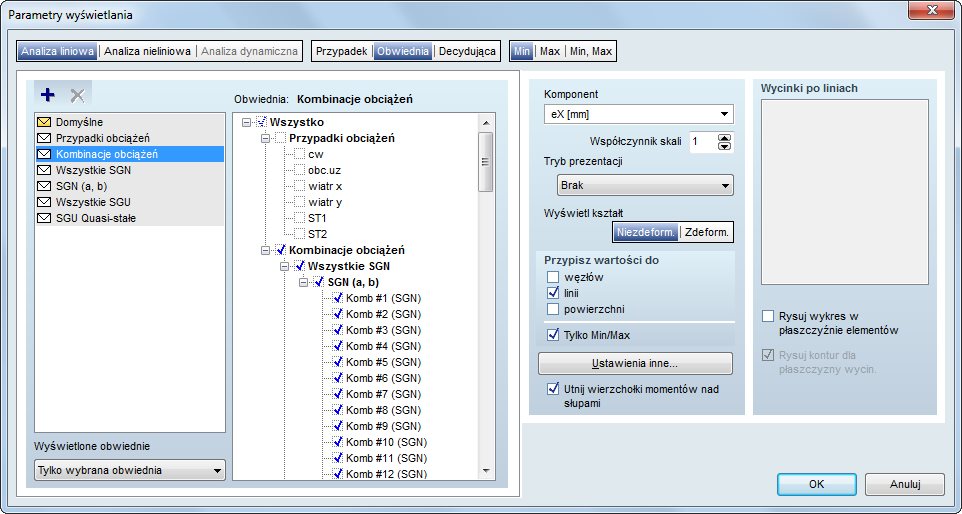Increase Współczynnik skali with up arrow
This screenshot has width=962, height=514.
click(x=725, y=137)
